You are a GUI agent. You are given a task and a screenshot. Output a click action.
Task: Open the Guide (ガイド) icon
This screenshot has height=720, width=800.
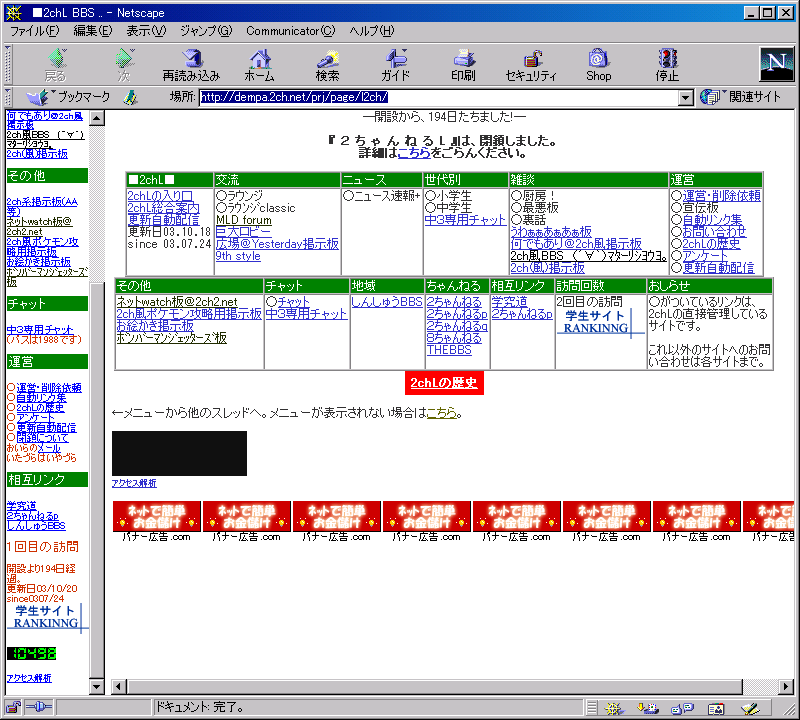pos(395,64)
